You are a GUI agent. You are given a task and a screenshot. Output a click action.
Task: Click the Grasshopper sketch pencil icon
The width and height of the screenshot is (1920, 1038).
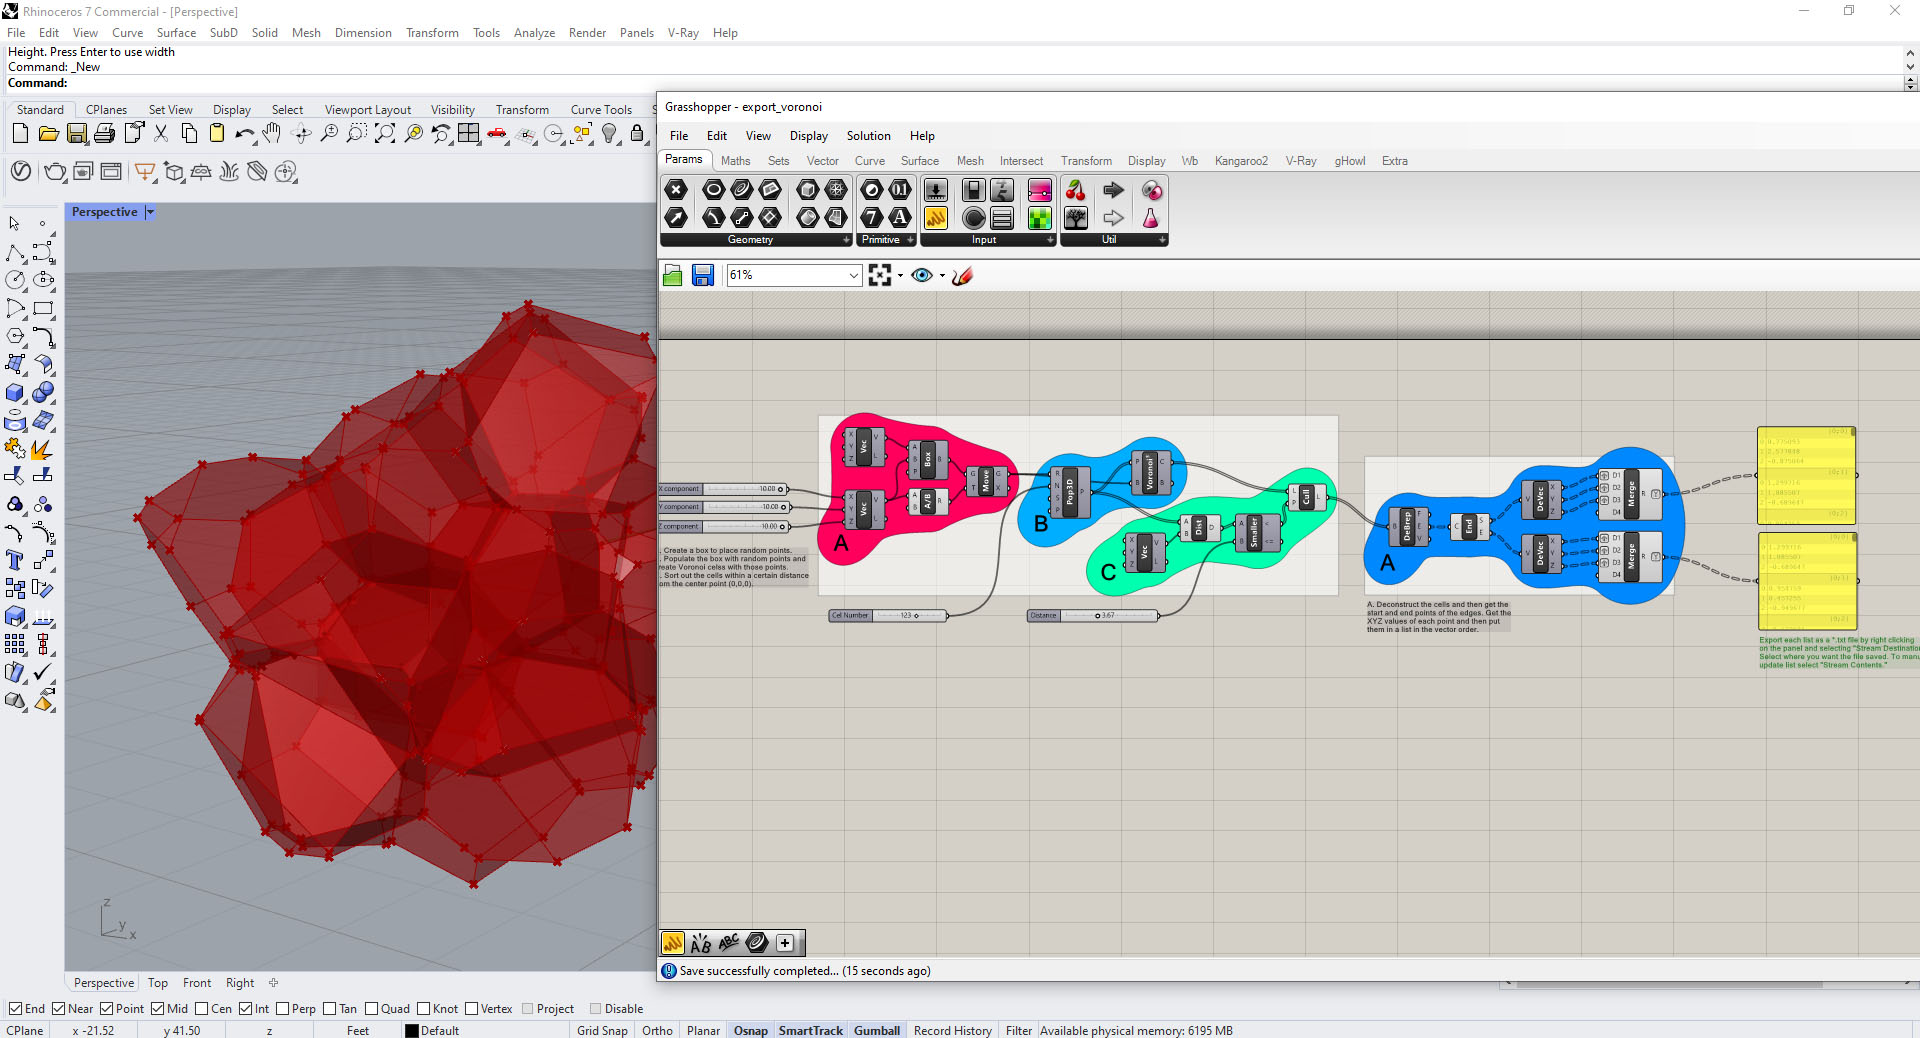click(x=962, y=275)
